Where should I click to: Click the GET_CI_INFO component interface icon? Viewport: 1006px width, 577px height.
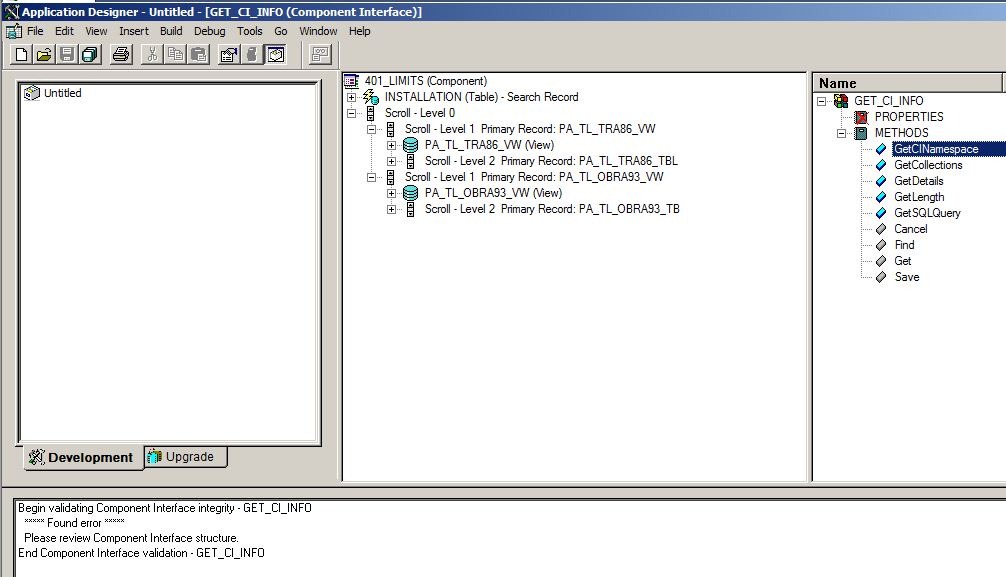[x=840, y=101]
